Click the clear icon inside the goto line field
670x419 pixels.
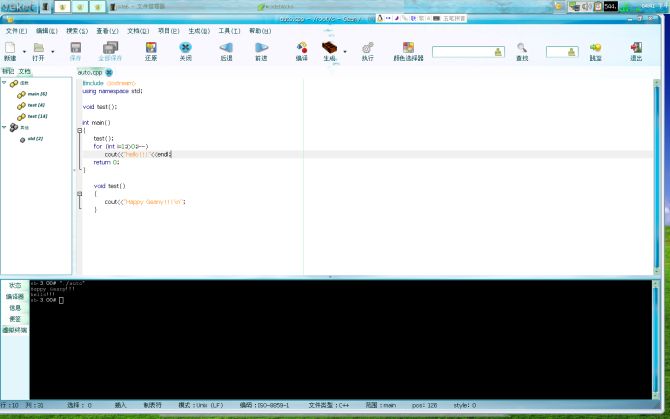[x=572, y=52]
